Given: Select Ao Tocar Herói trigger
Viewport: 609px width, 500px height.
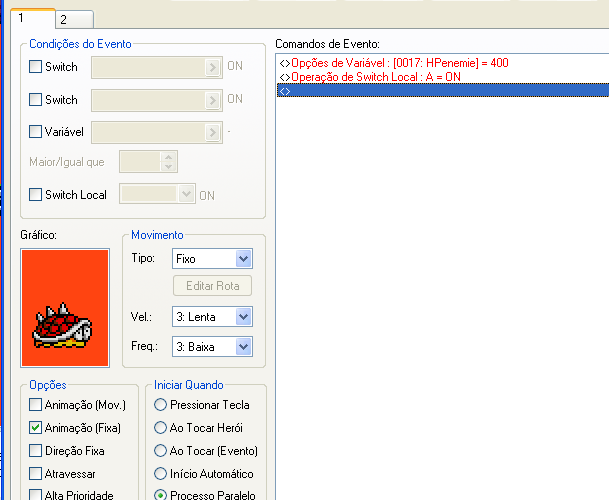Looking at the screenshot, I should pyautogui.click(x=160, y=428).
